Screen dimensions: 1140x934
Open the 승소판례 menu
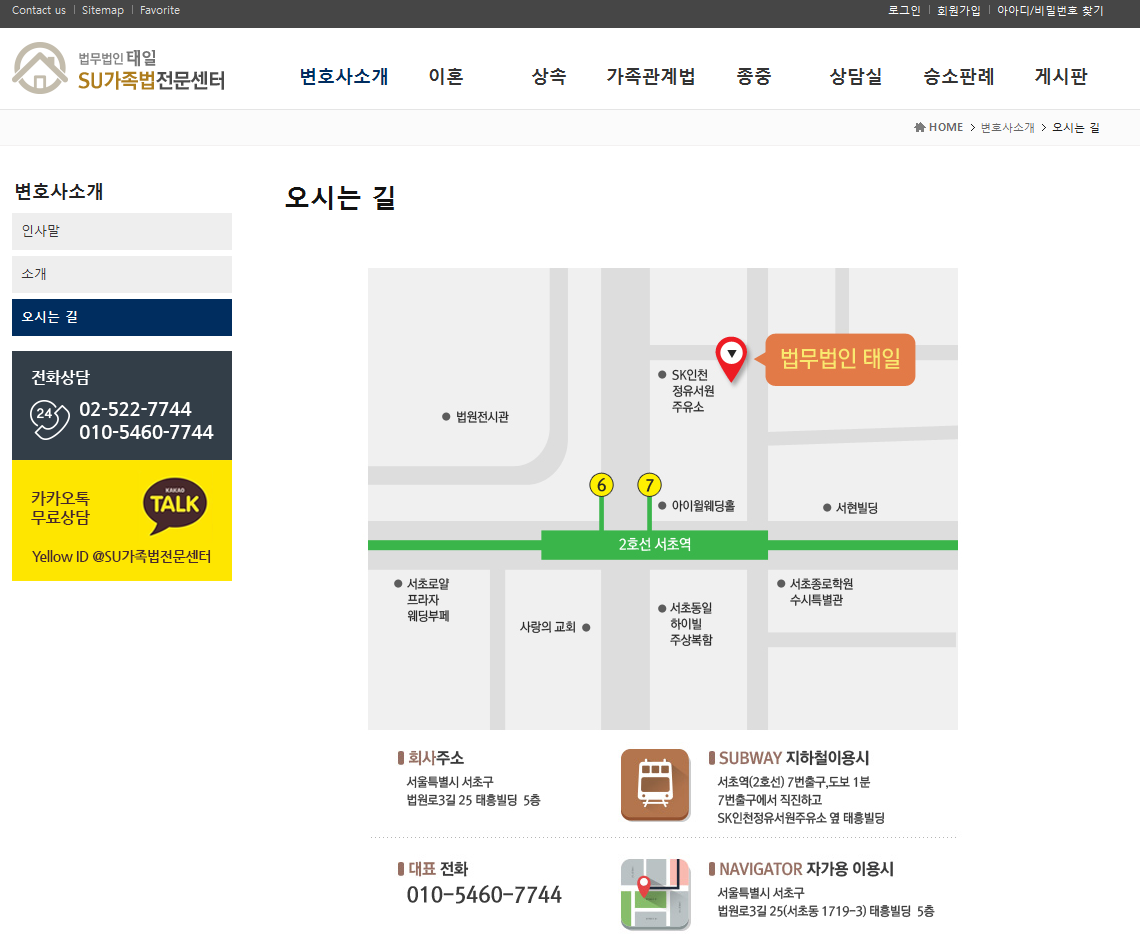click(x=958, y=77)
